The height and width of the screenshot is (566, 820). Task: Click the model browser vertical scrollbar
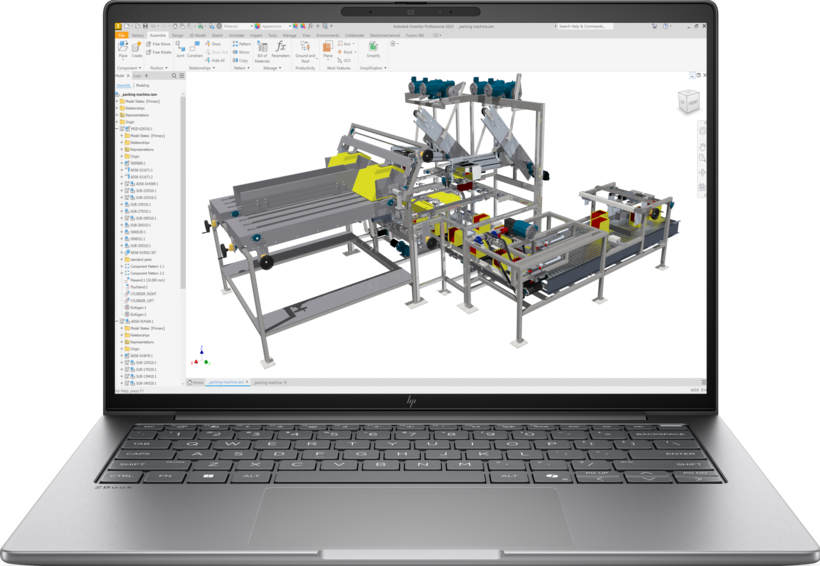pyautogui.click(x=183, y=191)
